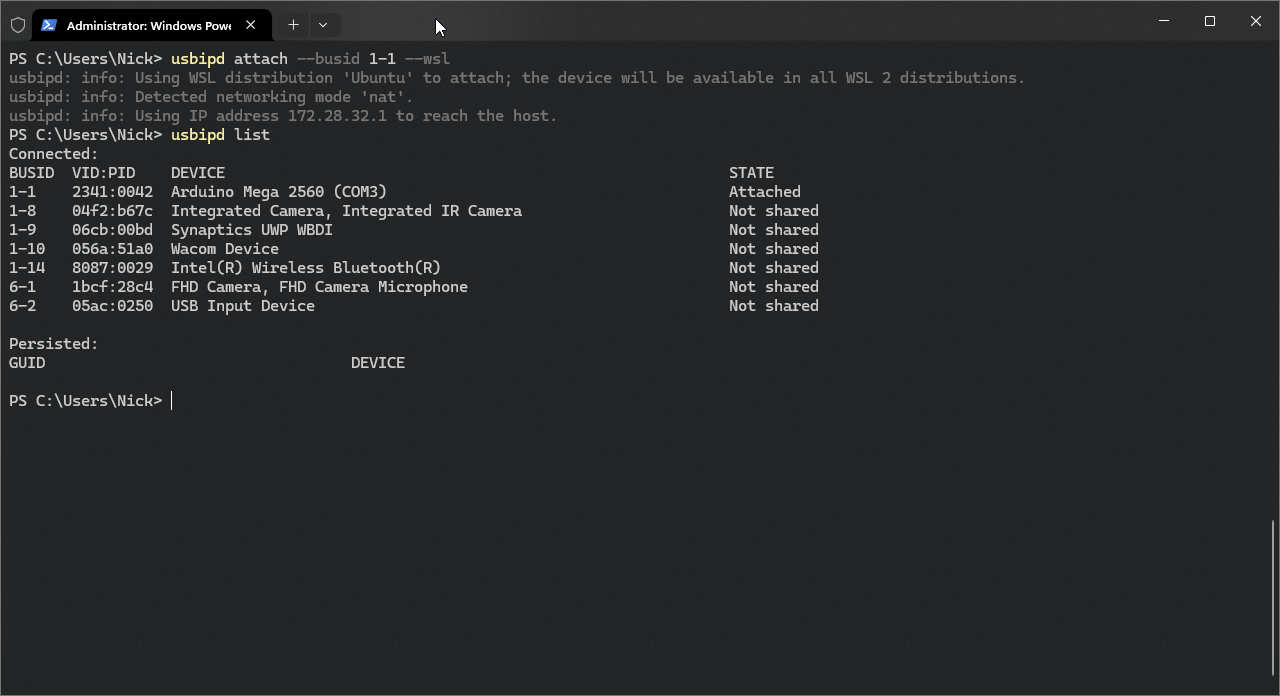Image resolution: width=1280 pixels, height=696 pixels.
Task: Click the 'Arduino Mega 2560 (COM3)' device name
Action: 279,192
